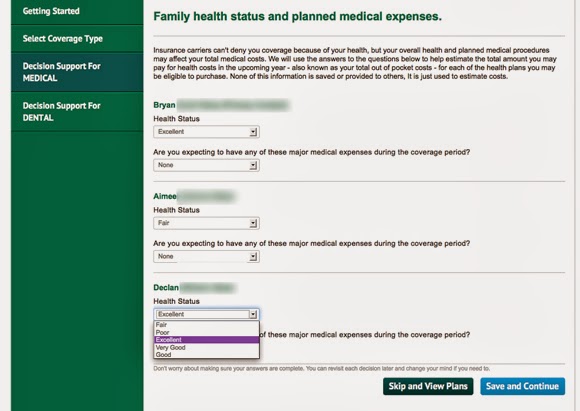Select highlighted Excellent option for Declan
The image size is (580, 411).
tap(206, 340)
